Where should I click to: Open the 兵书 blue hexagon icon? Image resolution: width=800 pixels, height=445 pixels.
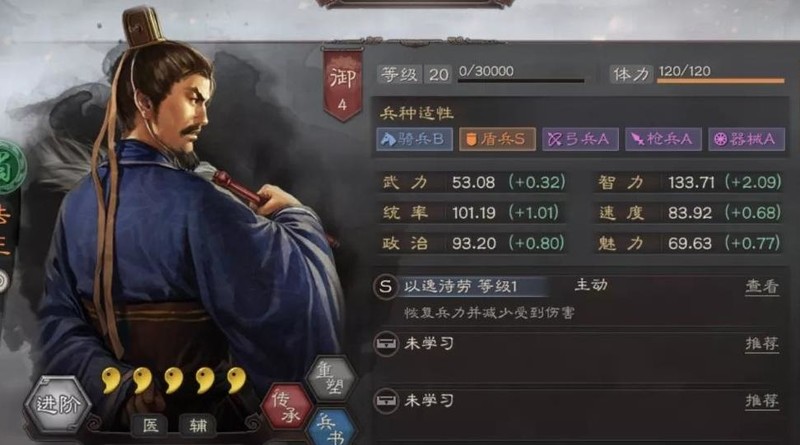331,428
